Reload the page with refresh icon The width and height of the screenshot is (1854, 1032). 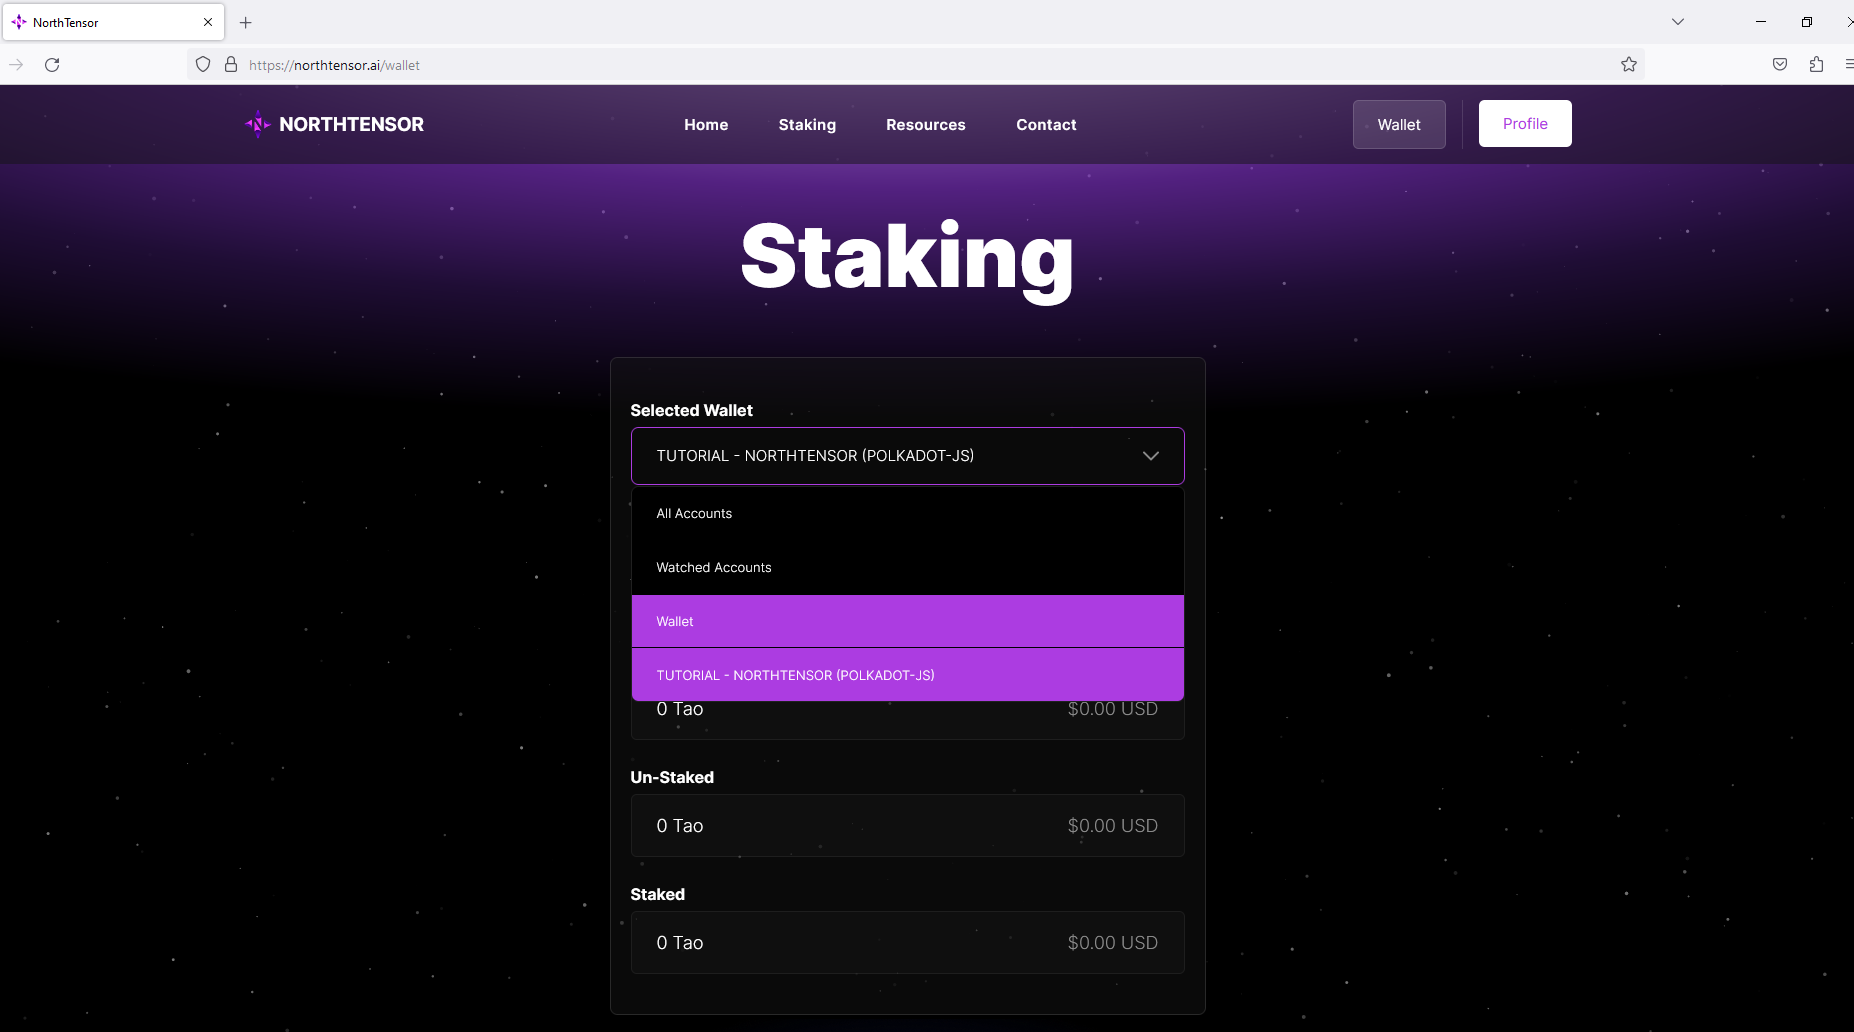click(x=52, y=65)
